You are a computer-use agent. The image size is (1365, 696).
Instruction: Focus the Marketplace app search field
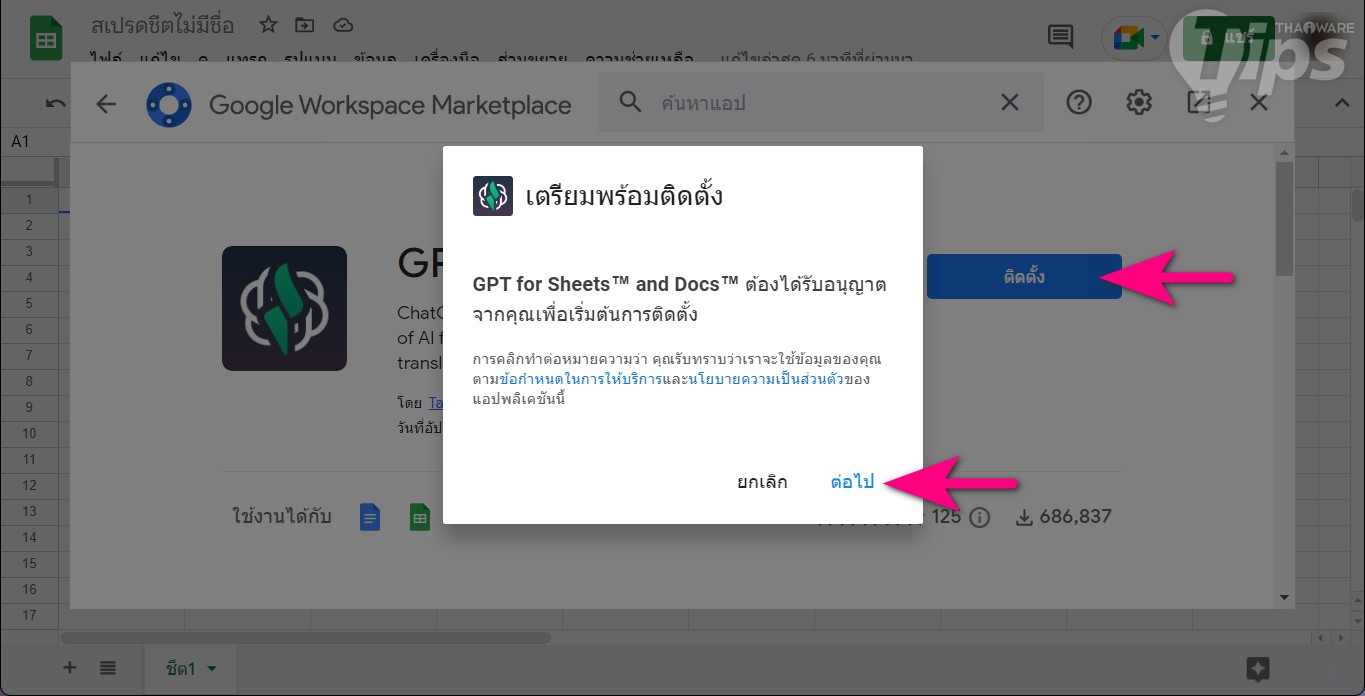[820, 102]
